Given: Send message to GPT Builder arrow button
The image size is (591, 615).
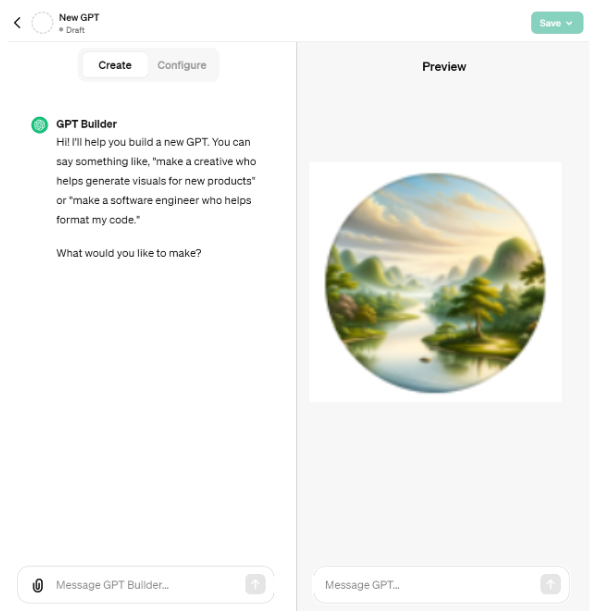Looking at the screenshot, I should pos(255,585).
